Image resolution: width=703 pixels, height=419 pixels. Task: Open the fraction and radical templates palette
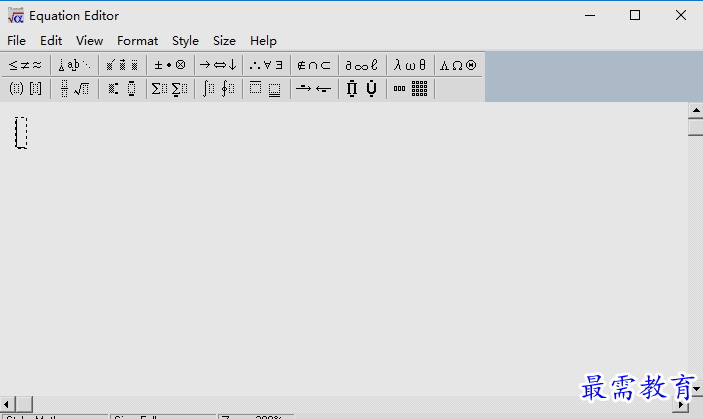pyautogui.click(x=74, y=89)
